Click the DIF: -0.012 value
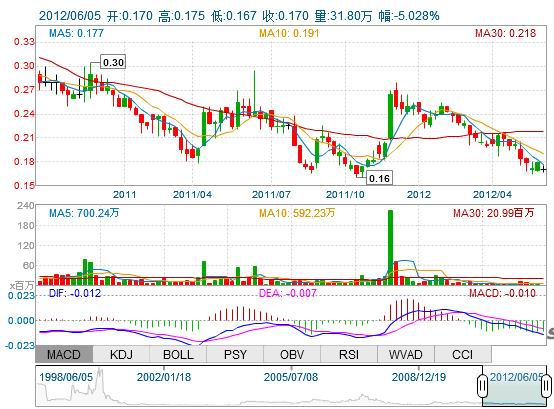This screenshot has height=409, width=554. [75, 293]
